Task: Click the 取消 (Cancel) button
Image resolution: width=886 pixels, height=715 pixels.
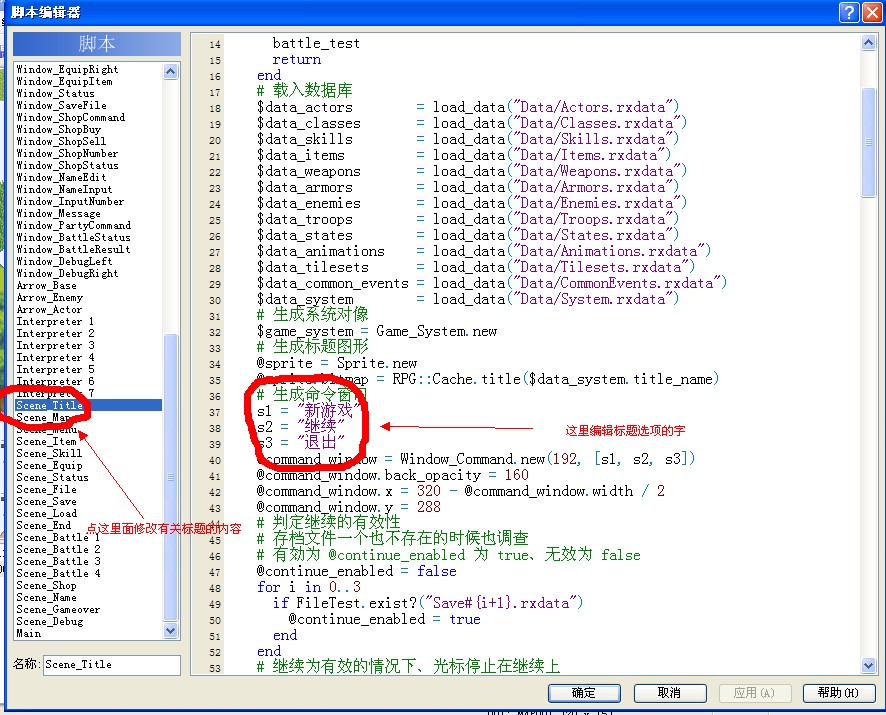Action: click(670, 693)
